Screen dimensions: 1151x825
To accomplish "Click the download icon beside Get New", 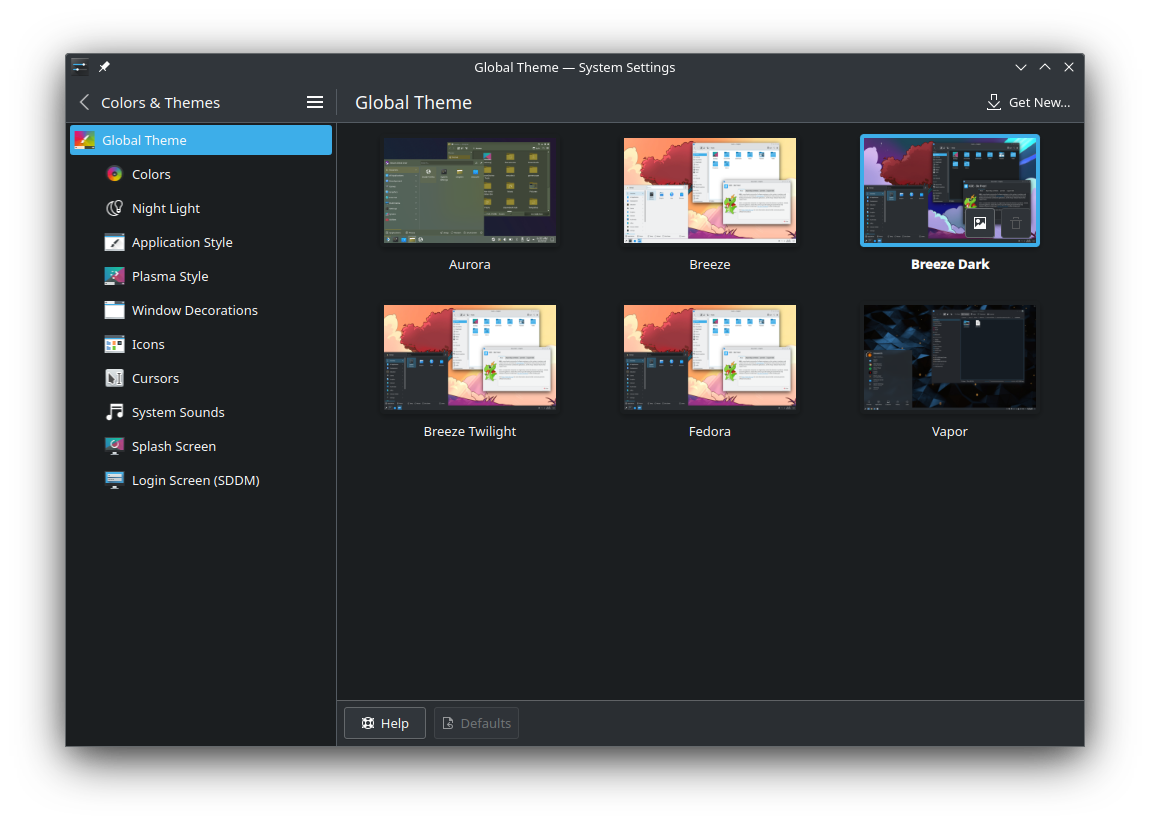I will pos(994,103).
